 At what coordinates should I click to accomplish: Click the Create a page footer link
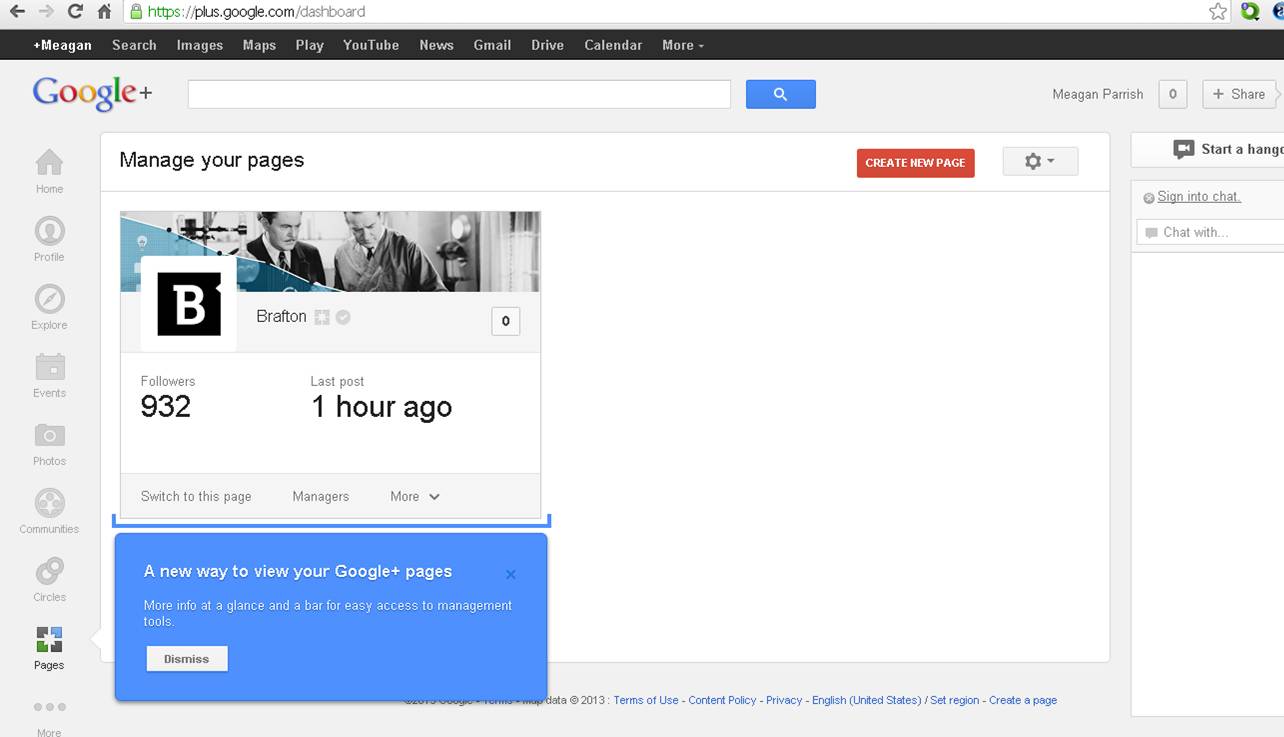pos(1023,700)
